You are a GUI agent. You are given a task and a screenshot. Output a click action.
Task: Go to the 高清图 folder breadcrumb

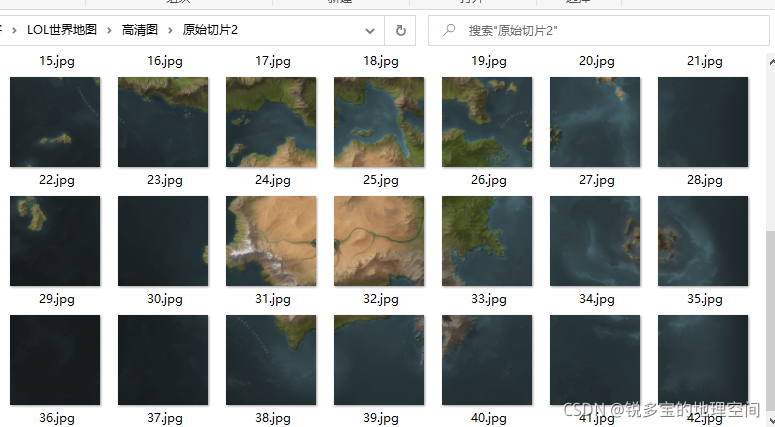140,30
